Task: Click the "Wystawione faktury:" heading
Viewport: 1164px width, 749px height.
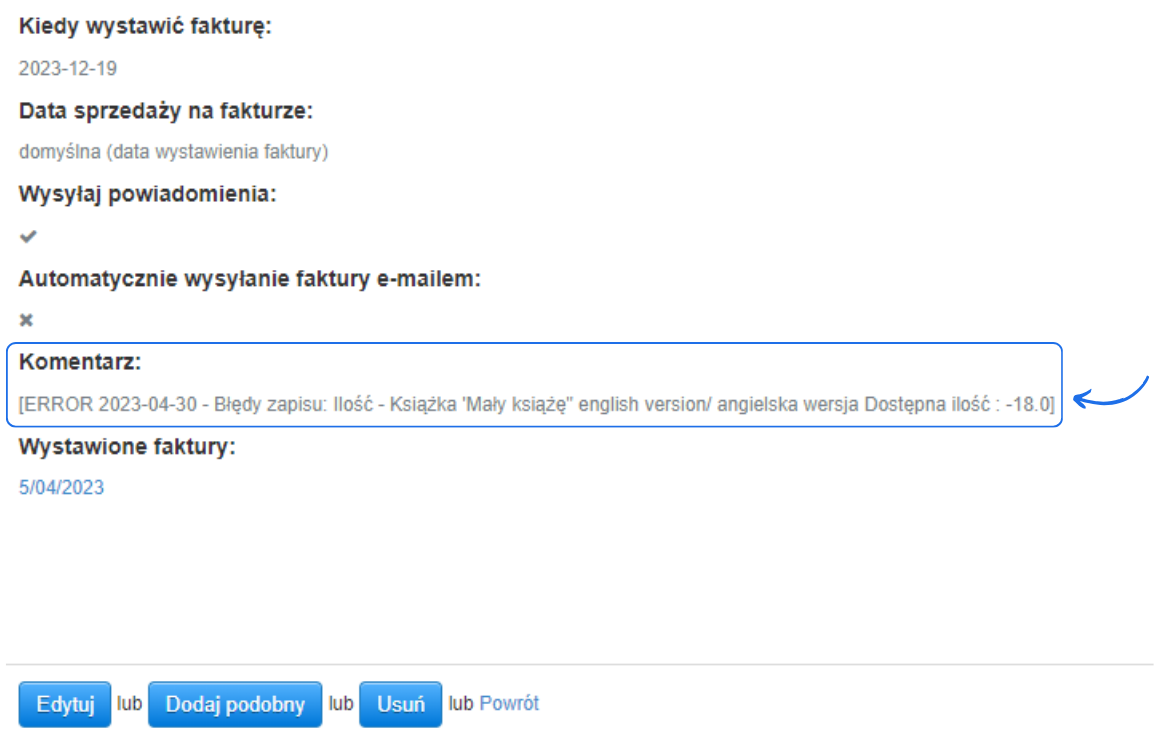Action: (x=127, y=446)
